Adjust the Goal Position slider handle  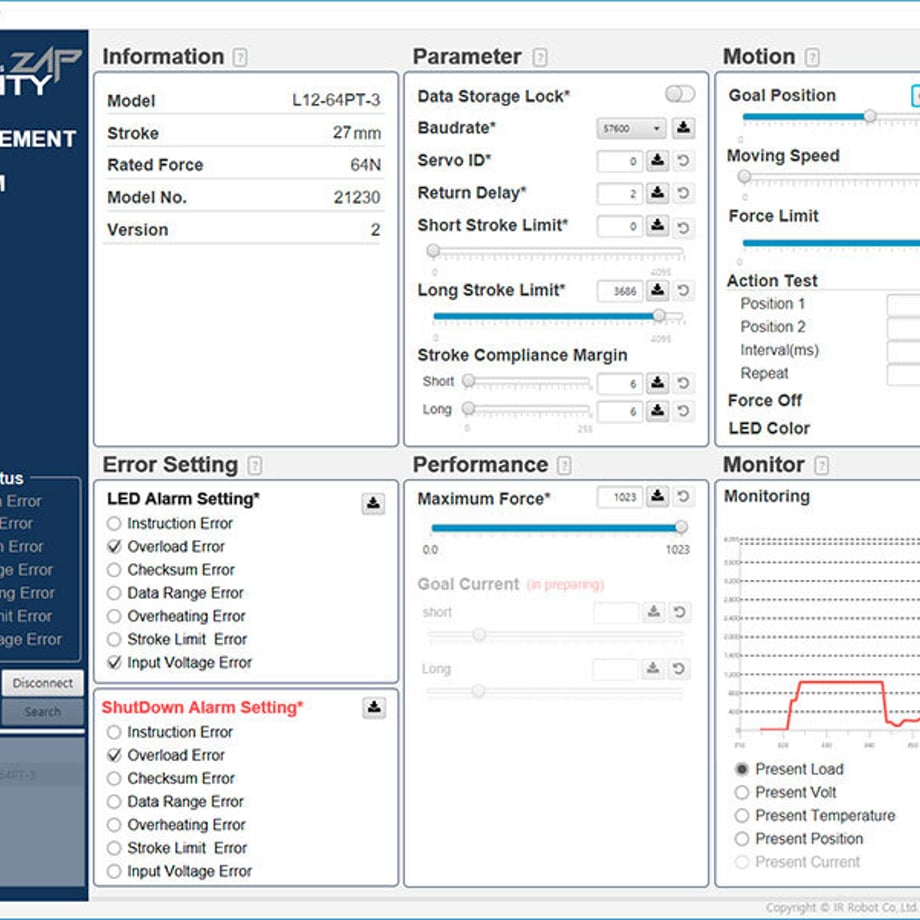[870, 116]
